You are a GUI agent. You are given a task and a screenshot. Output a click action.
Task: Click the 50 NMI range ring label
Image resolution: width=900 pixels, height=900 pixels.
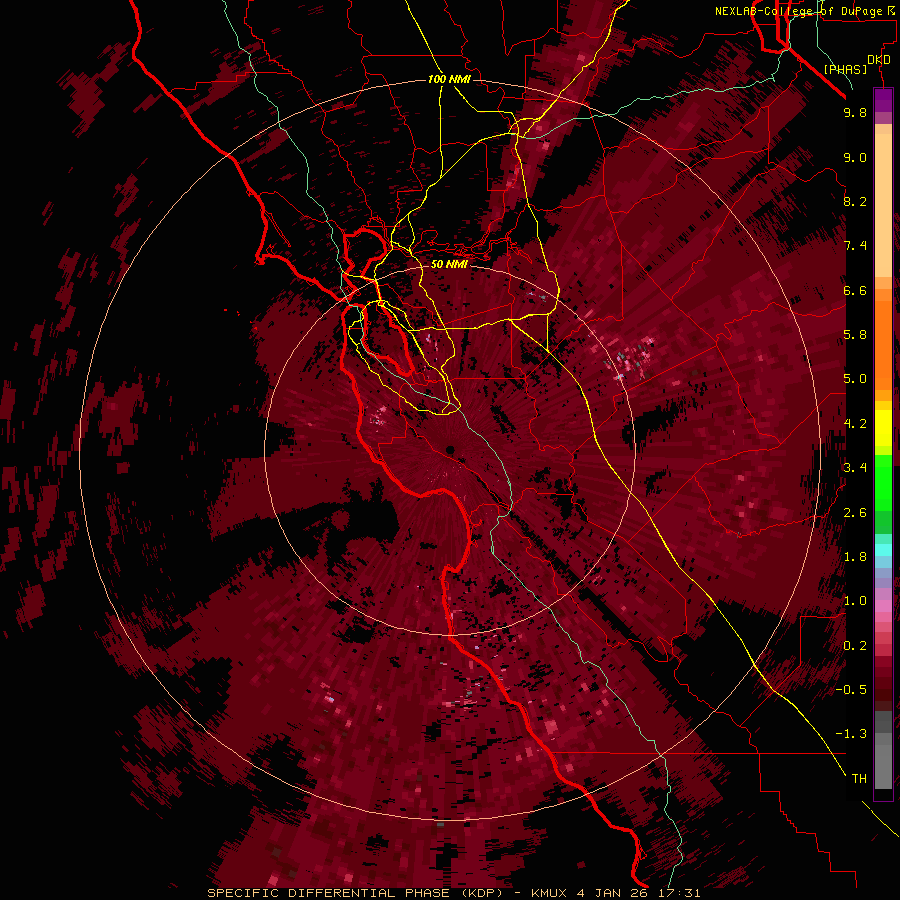(449, 264)
